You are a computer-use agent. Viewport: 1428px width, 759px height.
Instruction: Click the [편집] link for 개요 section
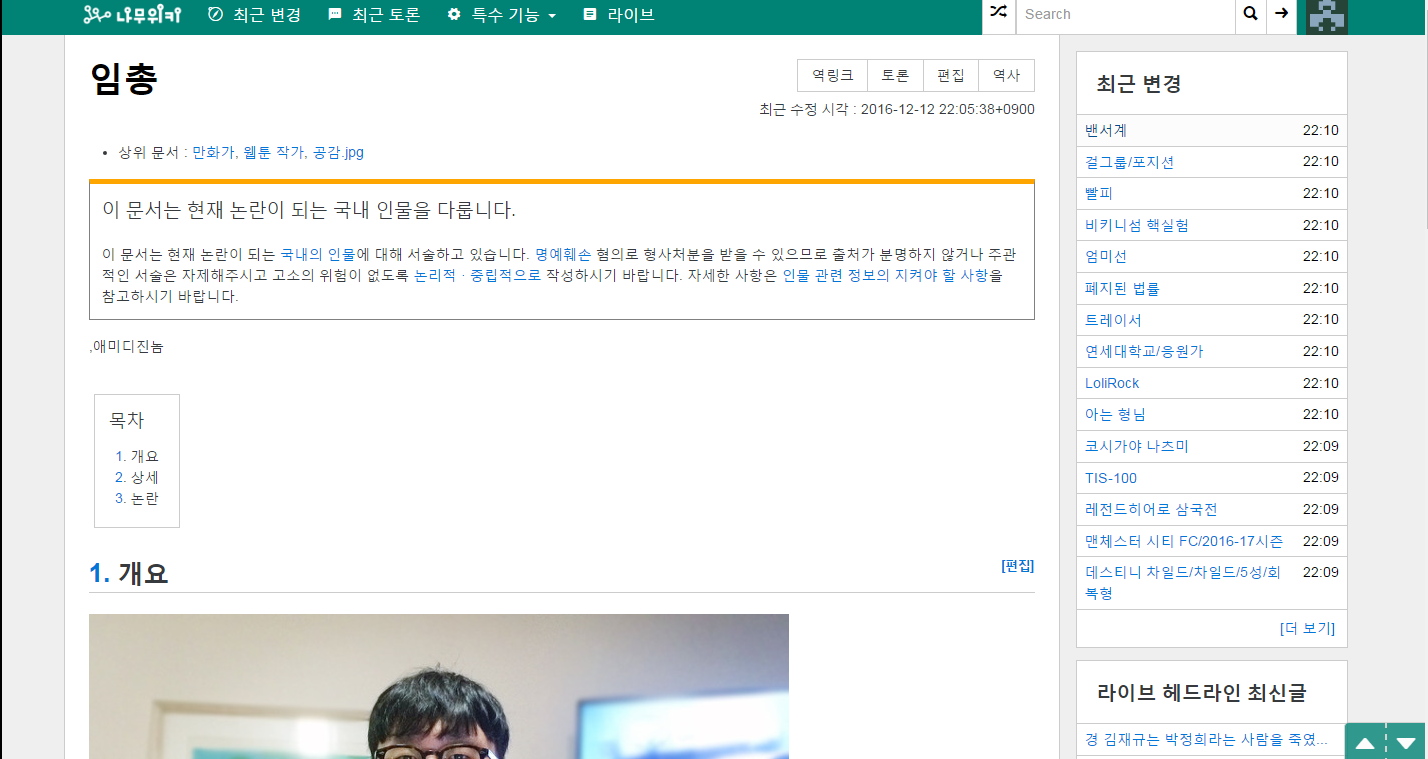pos(1017,566)
